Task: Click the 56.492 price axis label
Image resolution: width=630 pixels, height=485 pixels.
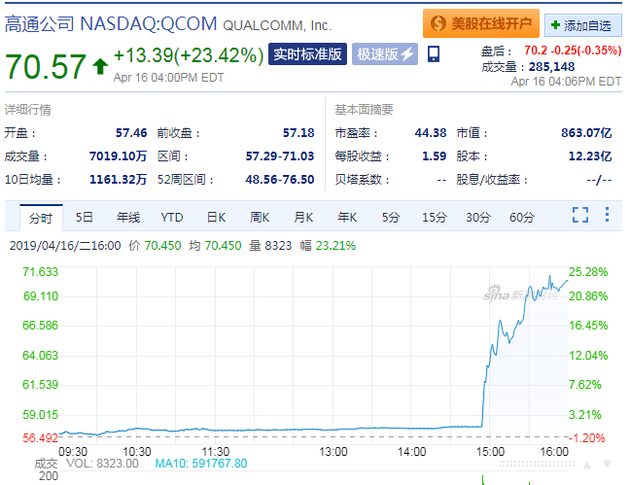Action: tap(40, 438)
